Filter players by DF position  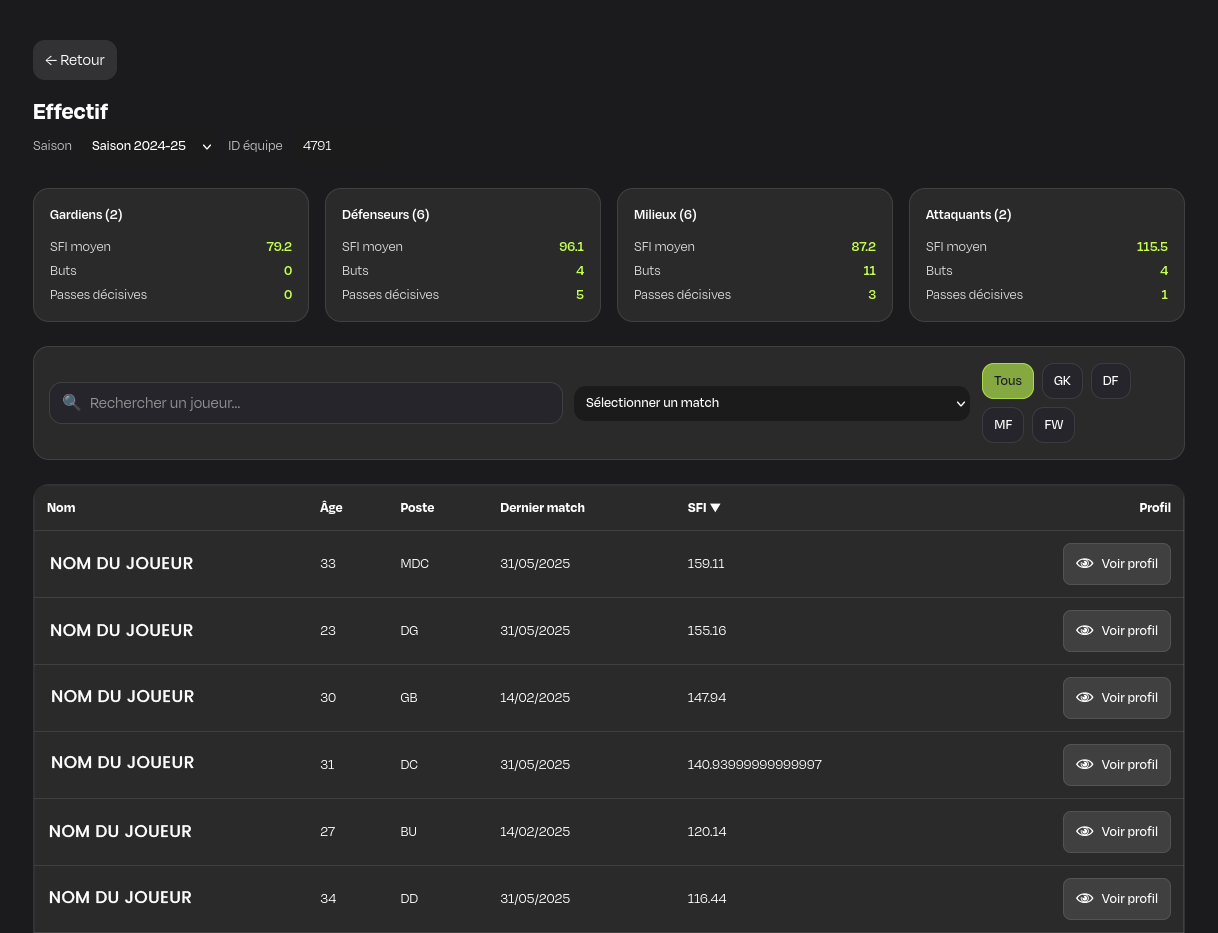click(x=1110, y=381)
